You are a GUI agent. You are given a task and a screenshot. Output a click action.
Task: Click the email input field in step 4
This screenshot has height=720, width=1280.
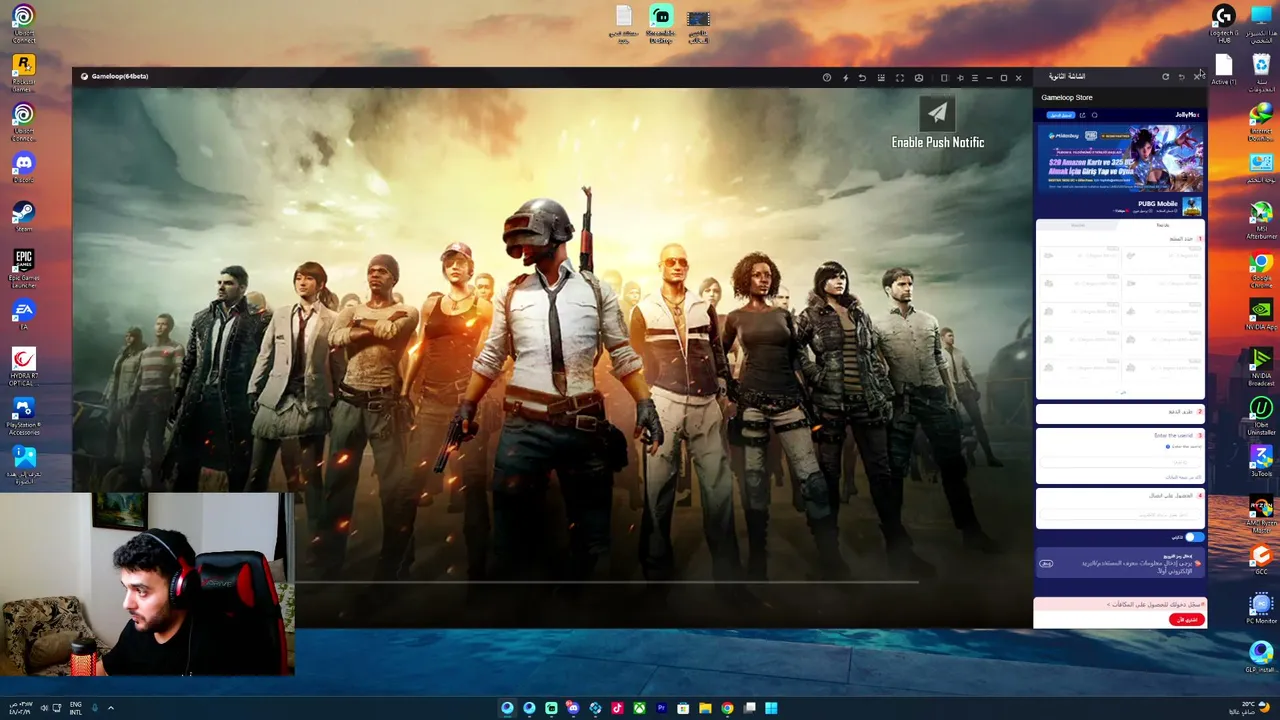pyautogui.click(x=1120, y=515)
